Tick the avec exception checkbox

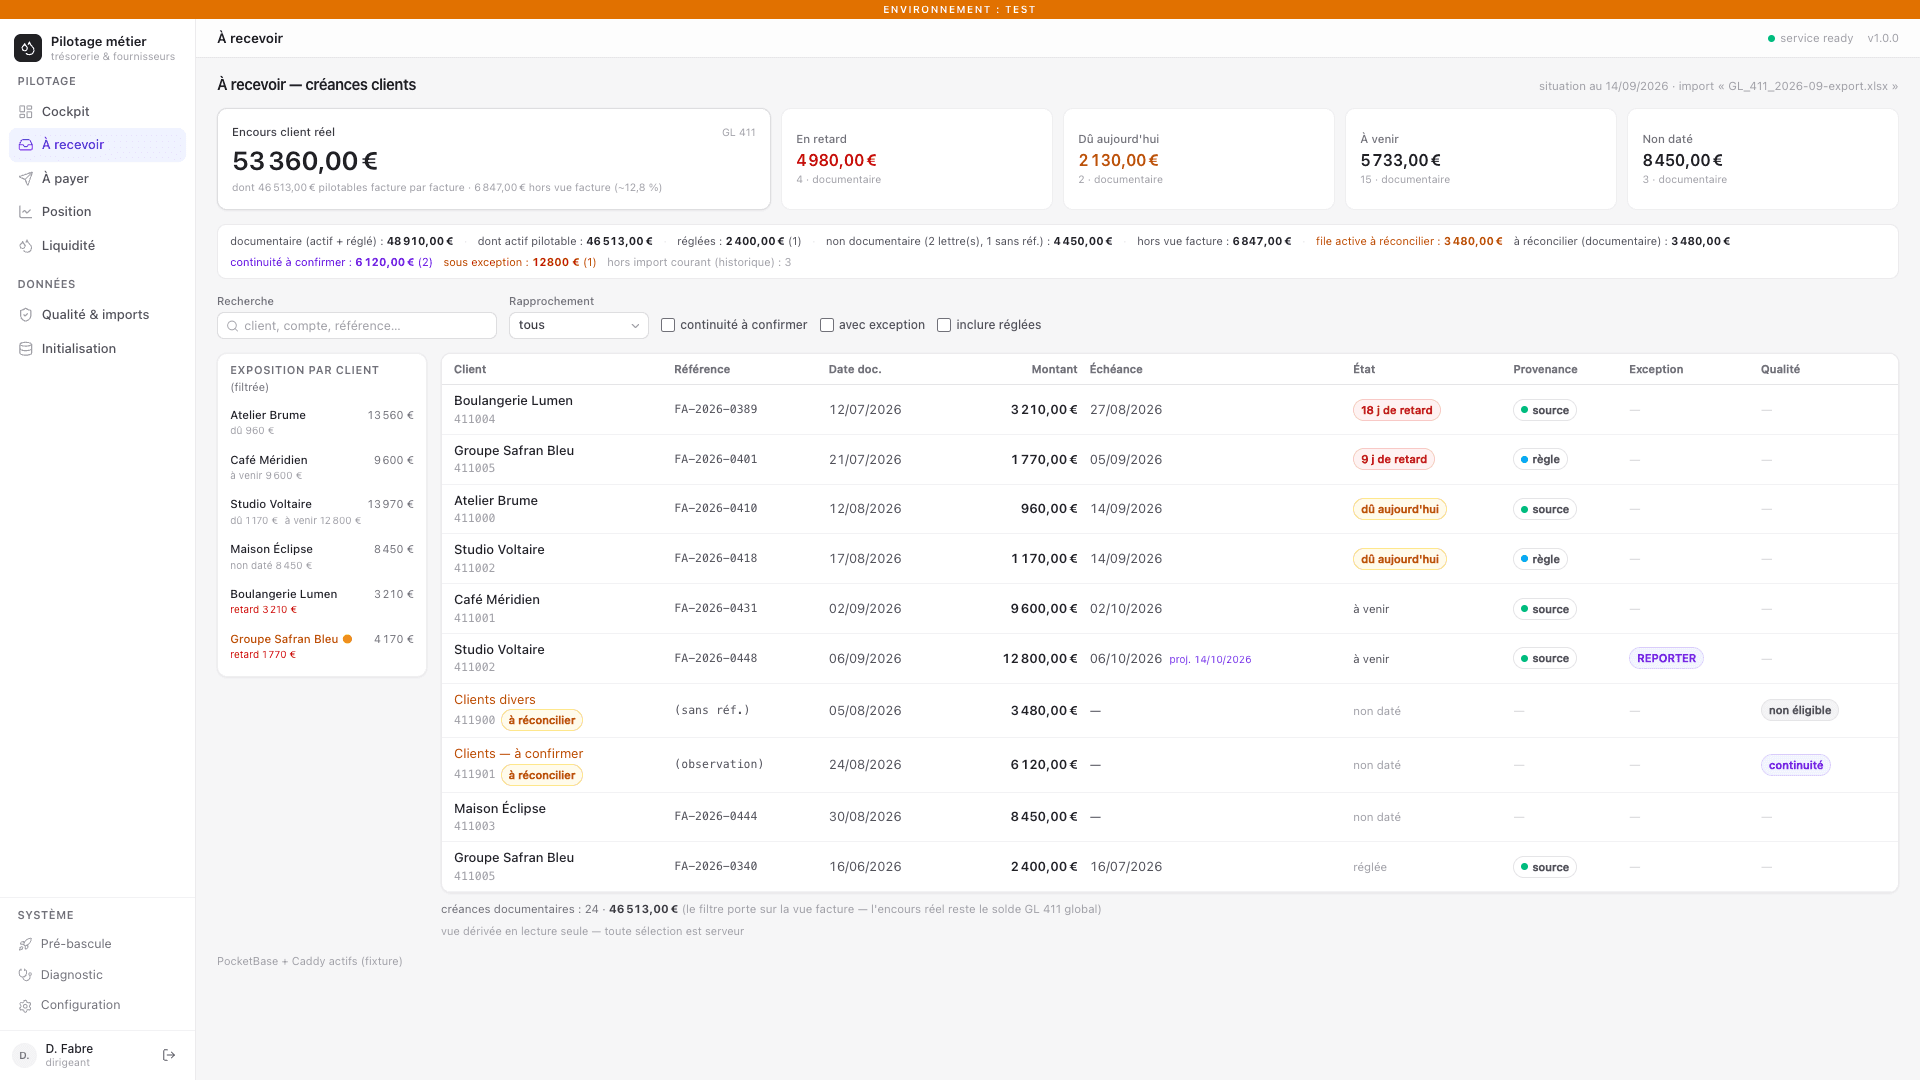827,325
